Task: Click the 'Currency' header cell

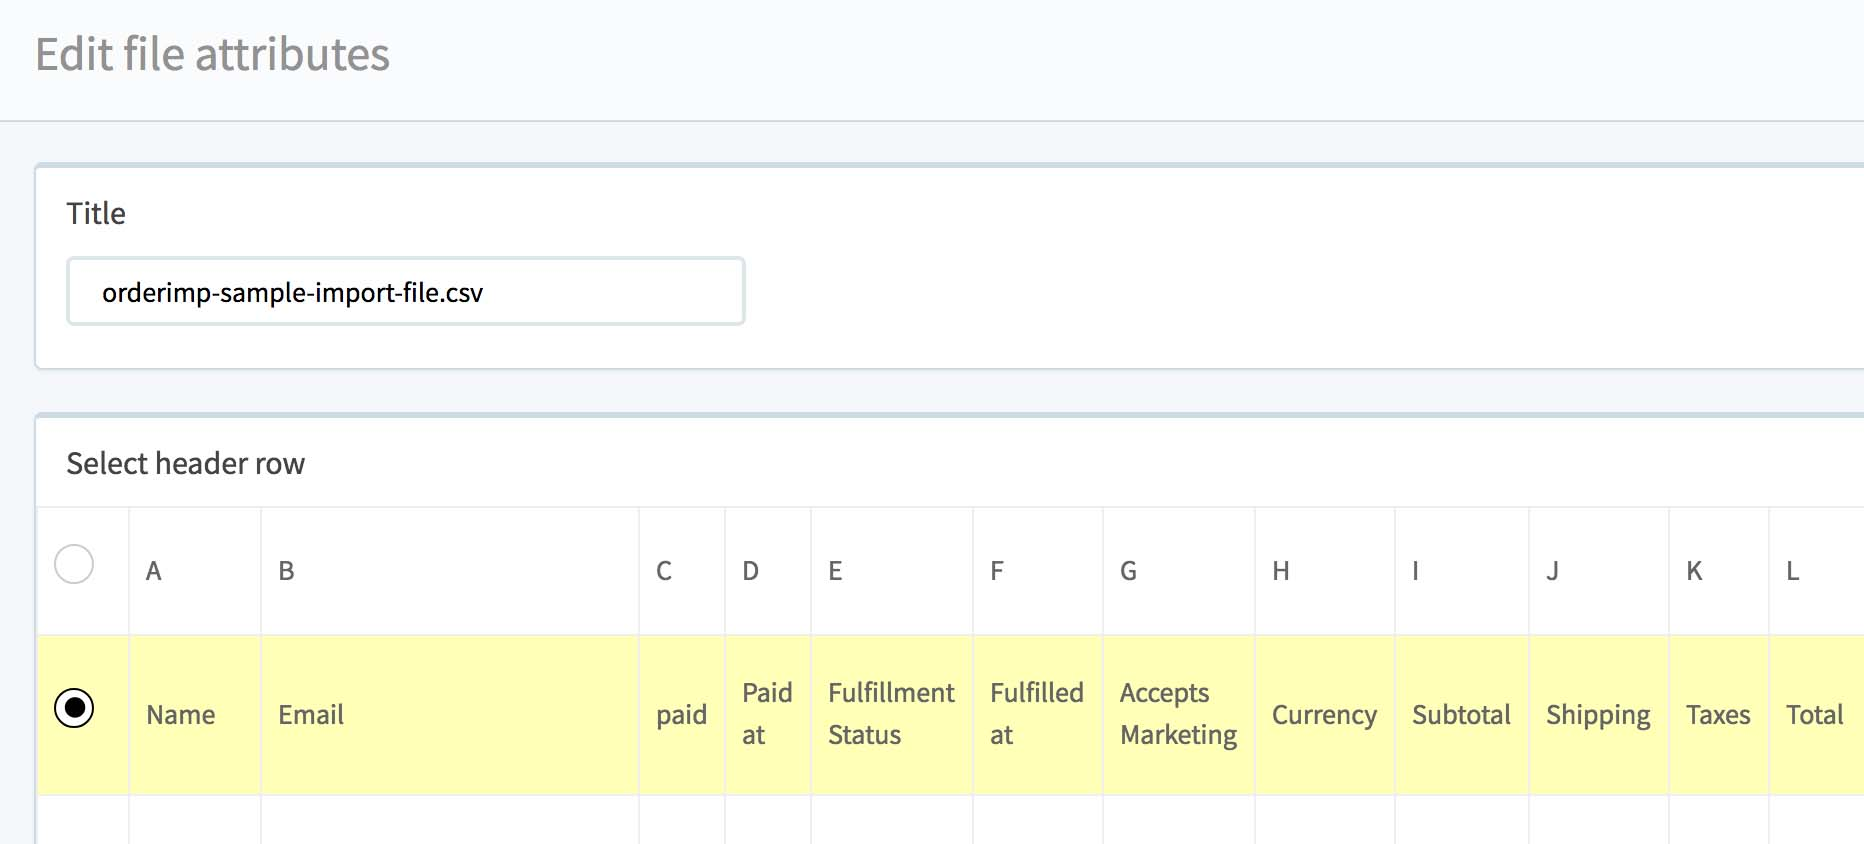Action: [x=1325, y=715]
